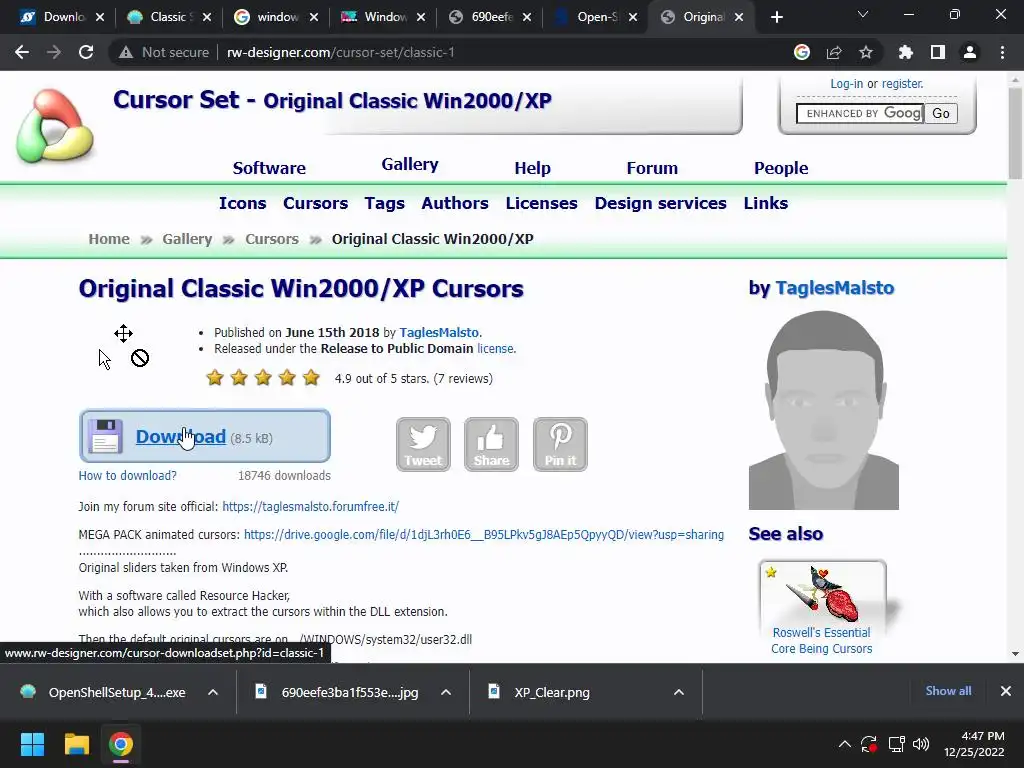The image size is (1024, 768).
Task: Open Design services page
Action: click(x=660, y=203)
